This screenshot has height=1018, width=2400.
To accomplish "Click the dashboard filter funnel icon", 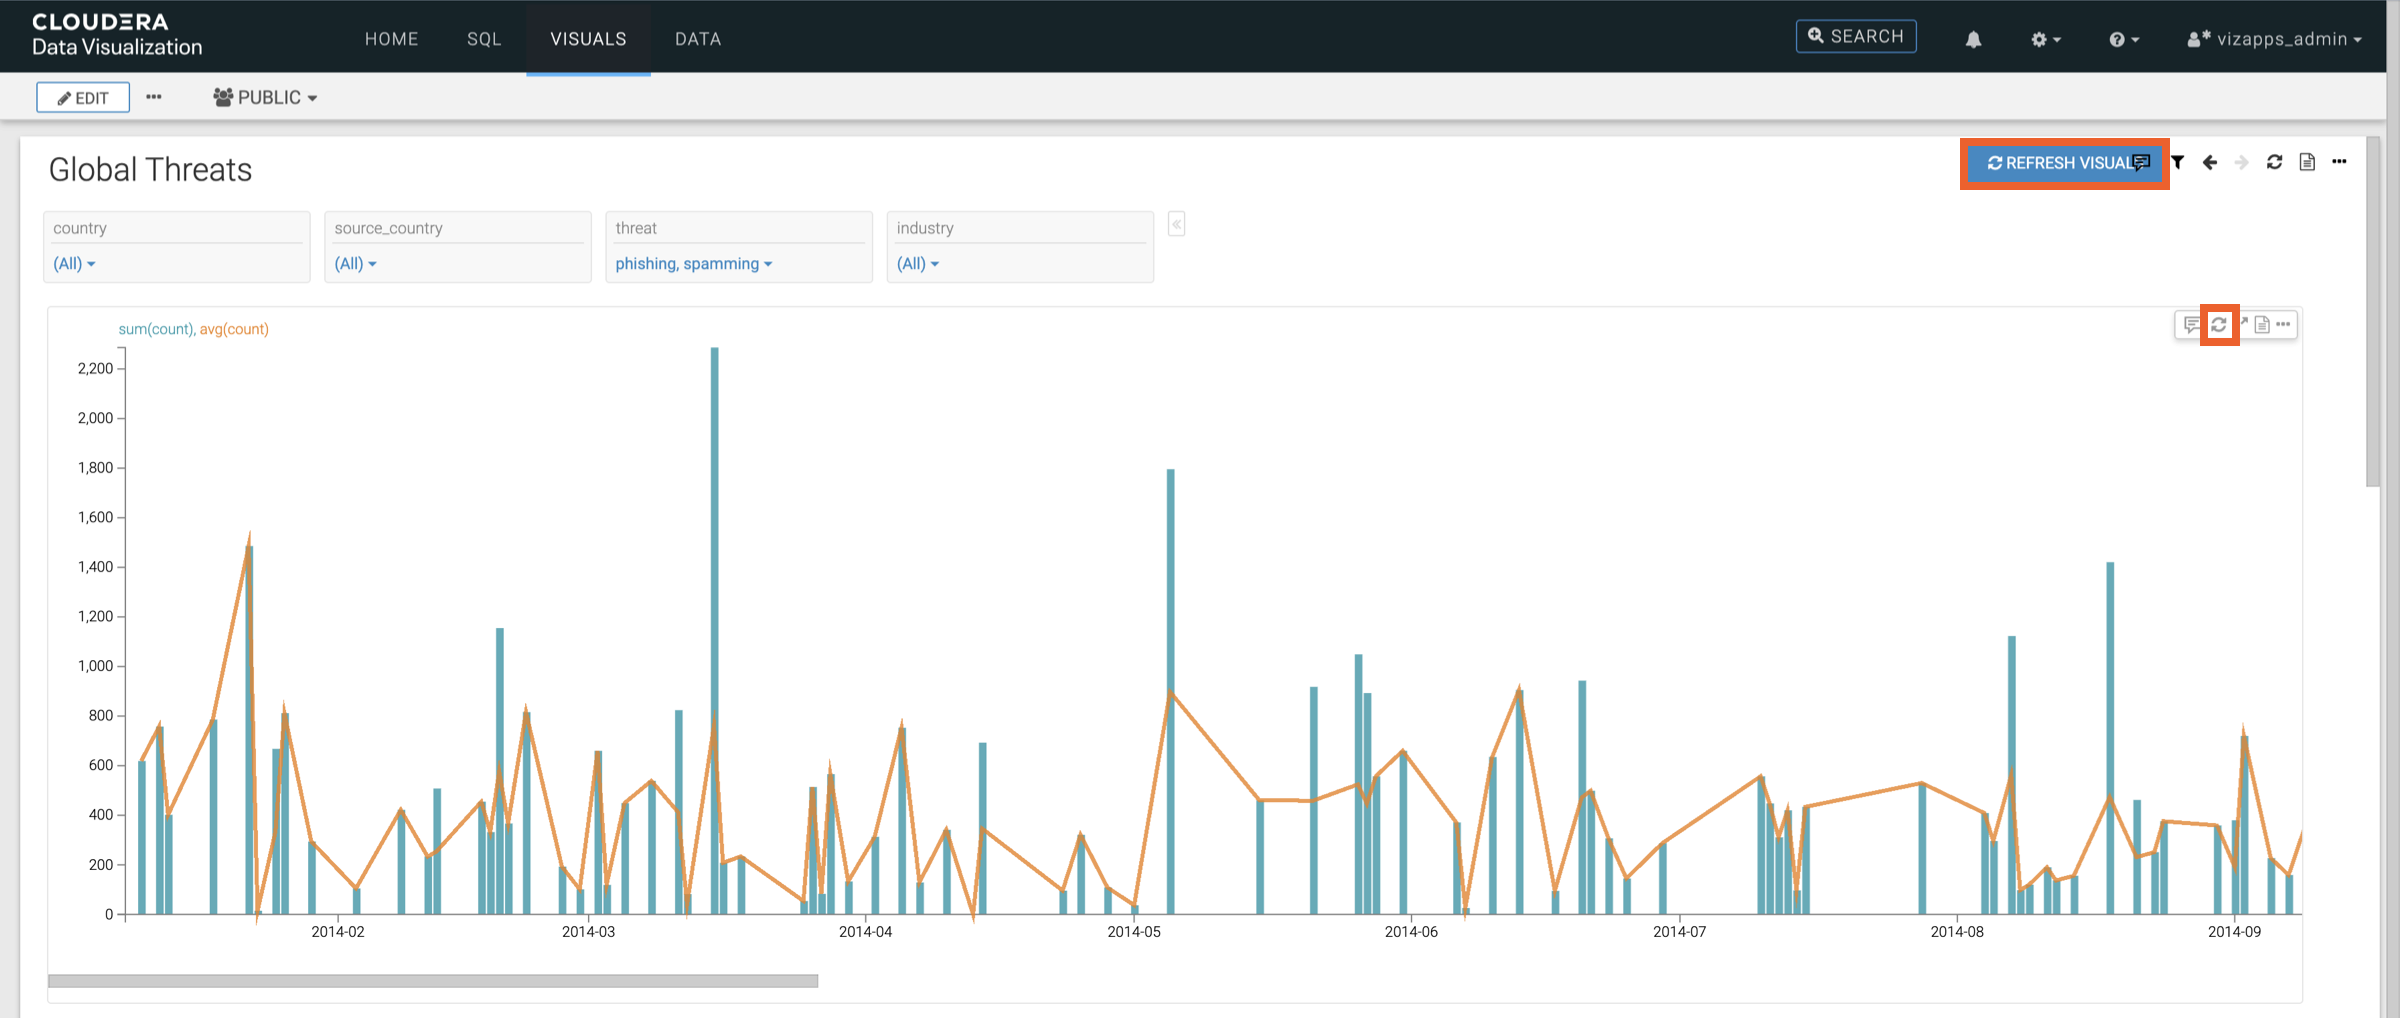I will pyautogui.click(x=2177, y=163).
